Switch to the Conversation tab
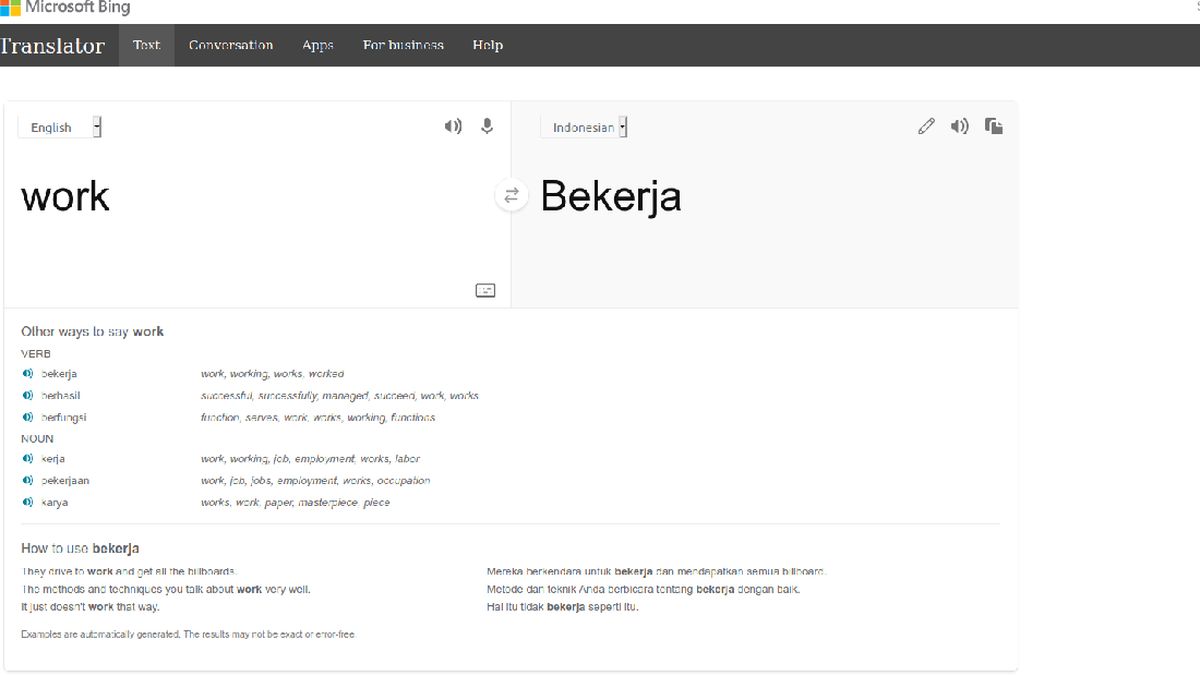The width and height of the screenshot is (1200, 676). pos(230,45)
